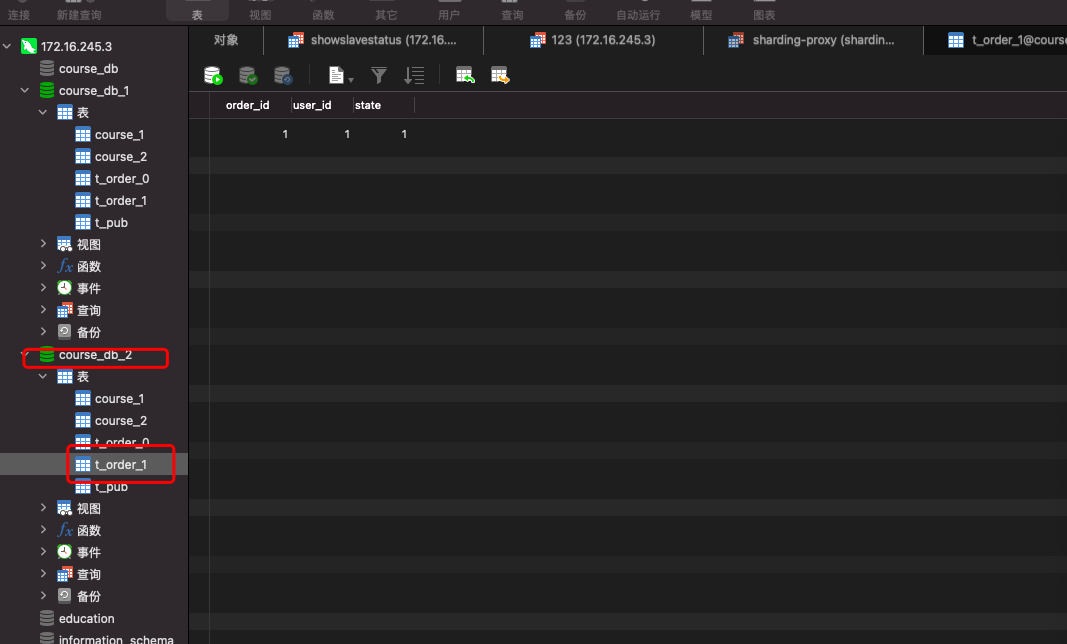Screen dimensions: 1067x644
Task: Switch to the 对象 tab
Action: coord(226,40)
